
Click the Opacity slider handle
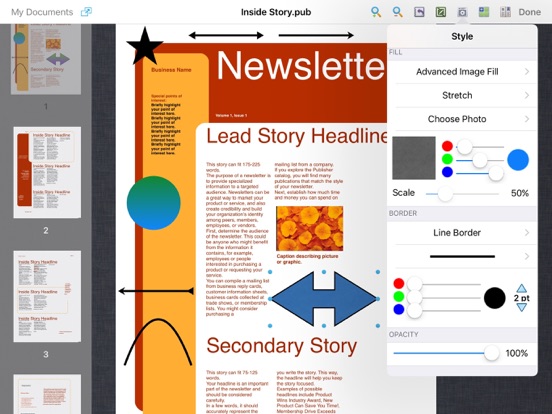[491, 353]
